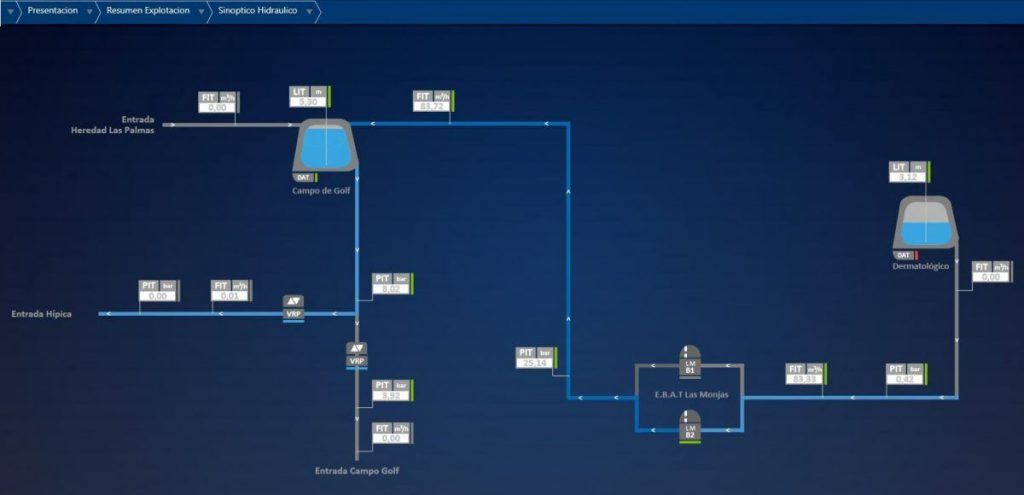The height and width of the screenshot is (495, 1024).
Task: Expand the dropdown arrow after Resumen Explotacion
Action: tap(200, 12)
